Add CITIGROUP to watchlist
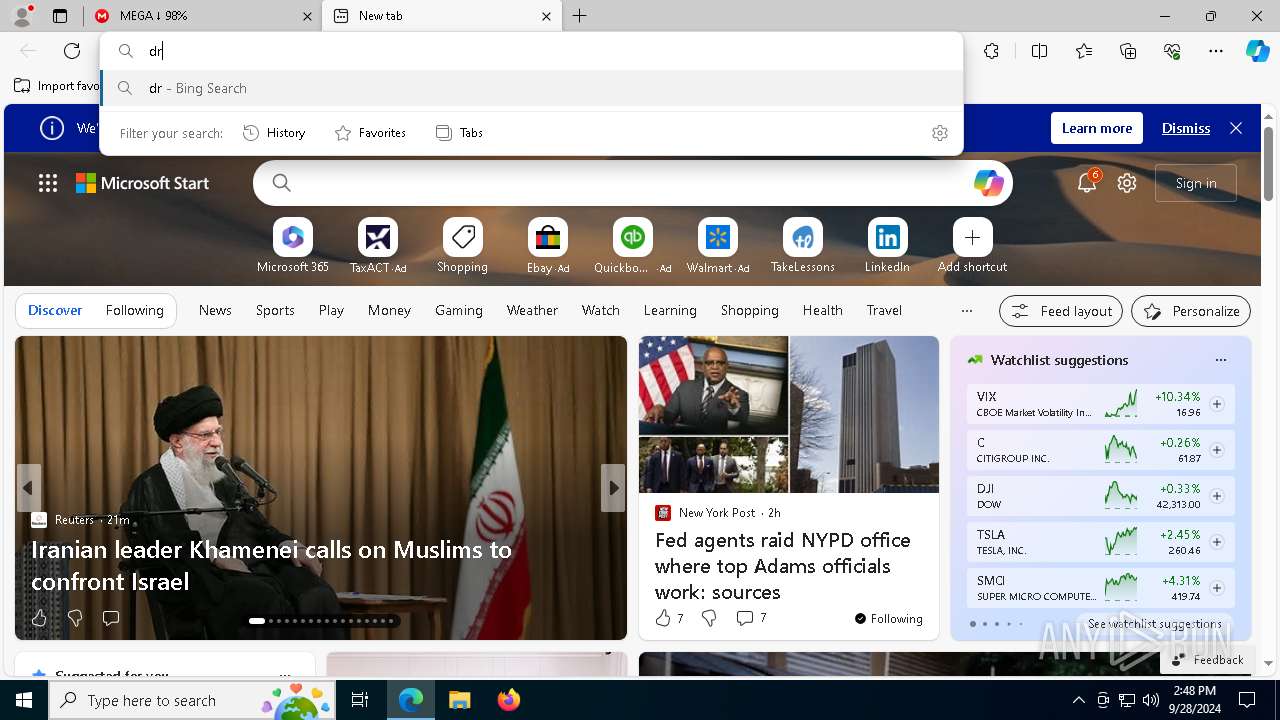Viewport: 1280px width, 720px height. (1217, 450)
